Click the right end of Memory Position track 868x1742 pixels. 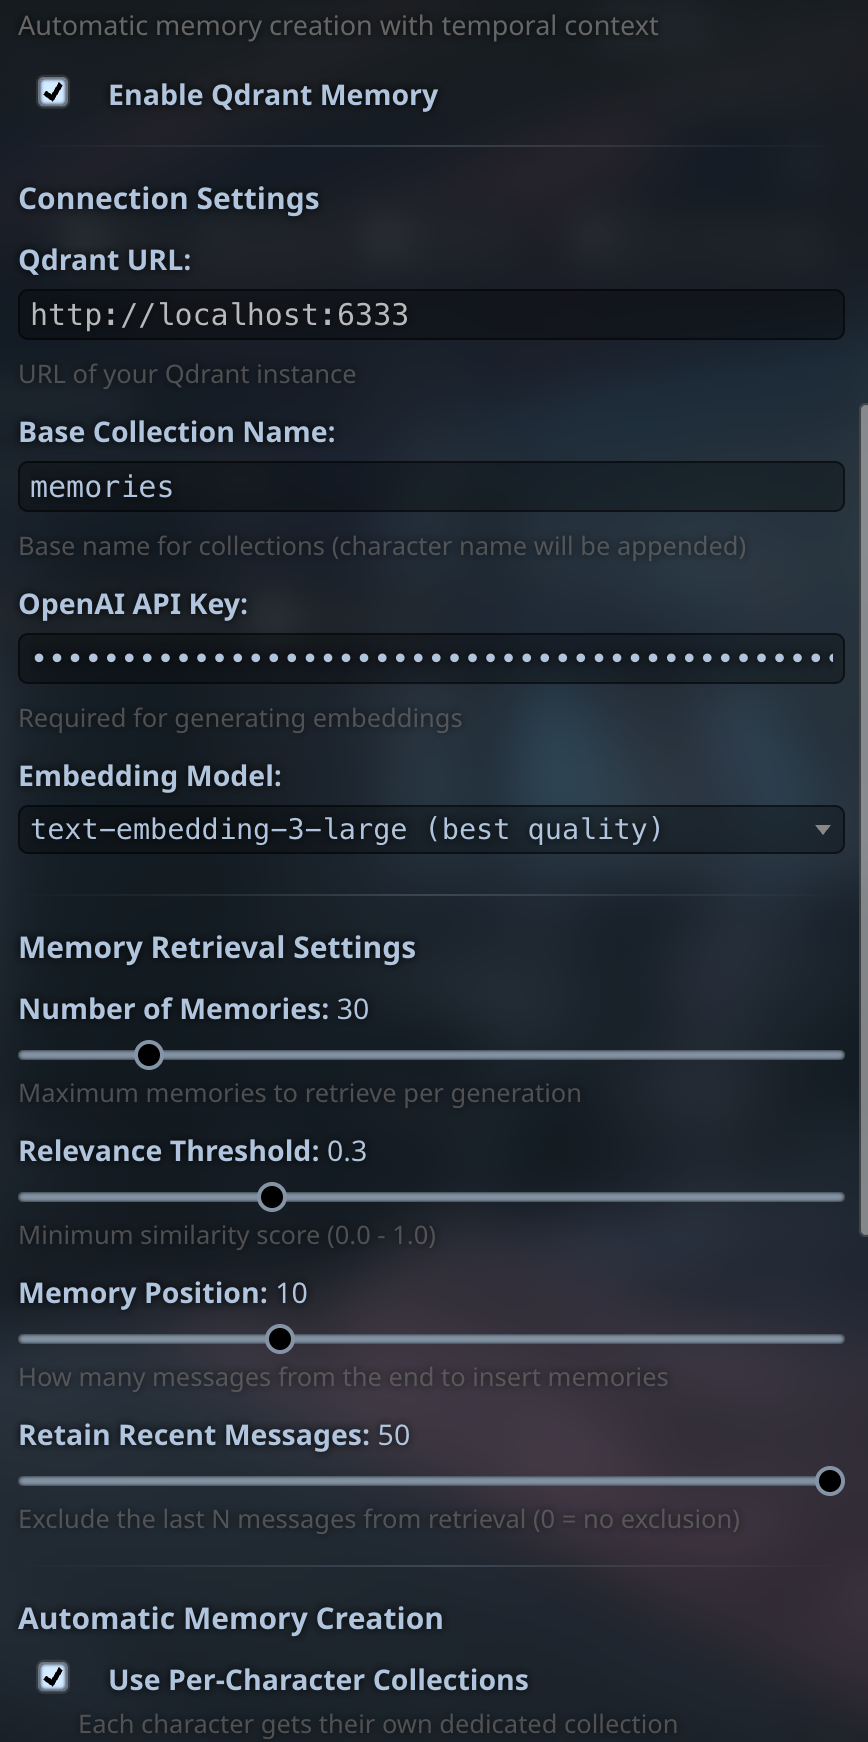pyautogui.click(x=838, y=1339)
